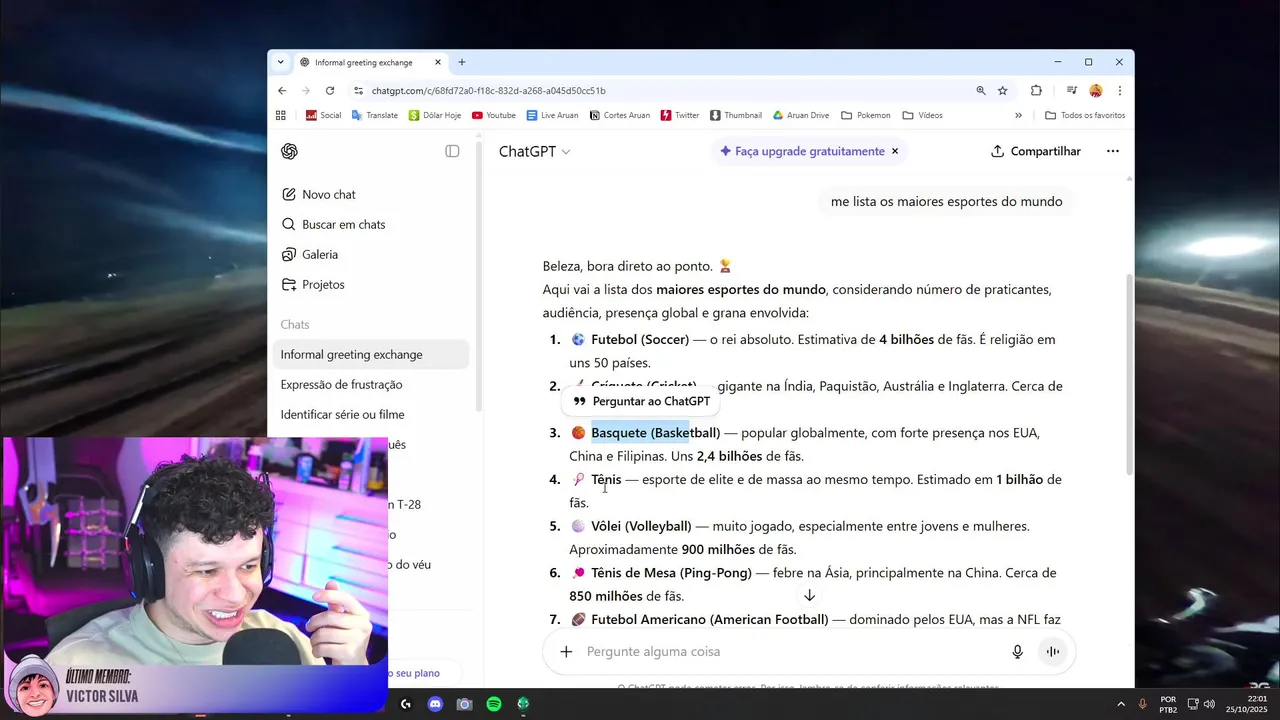The image size is (1280, 720).
Task: Expand hidden bookmarks with double chevron
Action: click(x=1018, y=115)
